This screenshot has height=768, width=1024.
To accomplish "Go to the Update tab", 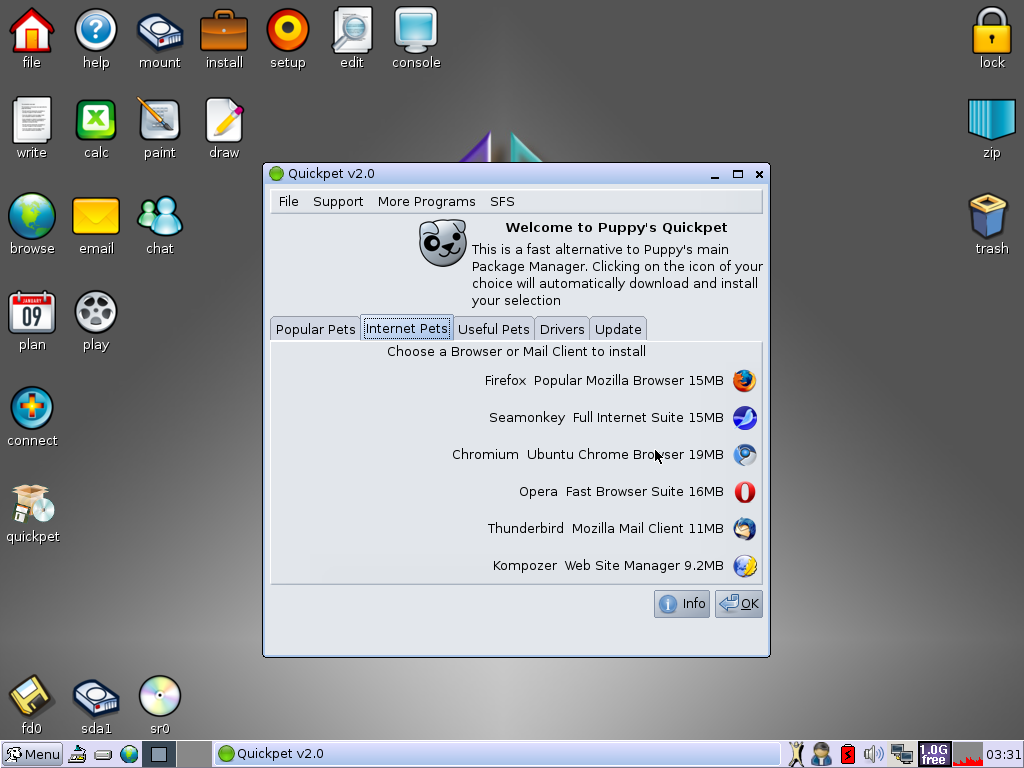I will 618,329.
